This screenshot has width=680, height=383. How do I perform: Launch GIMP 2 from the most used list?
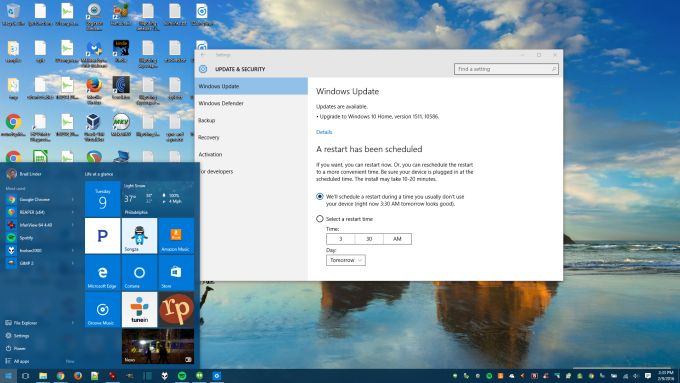click(26, 263)
